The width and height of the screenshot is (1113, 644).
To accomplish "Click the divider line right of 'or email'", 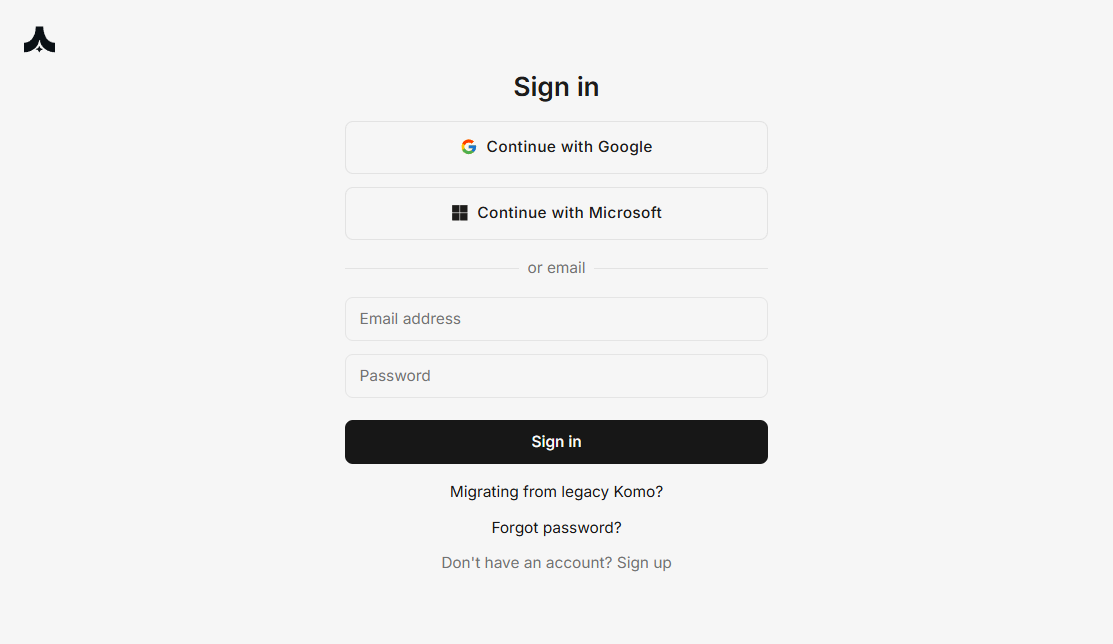I will 680,268.
